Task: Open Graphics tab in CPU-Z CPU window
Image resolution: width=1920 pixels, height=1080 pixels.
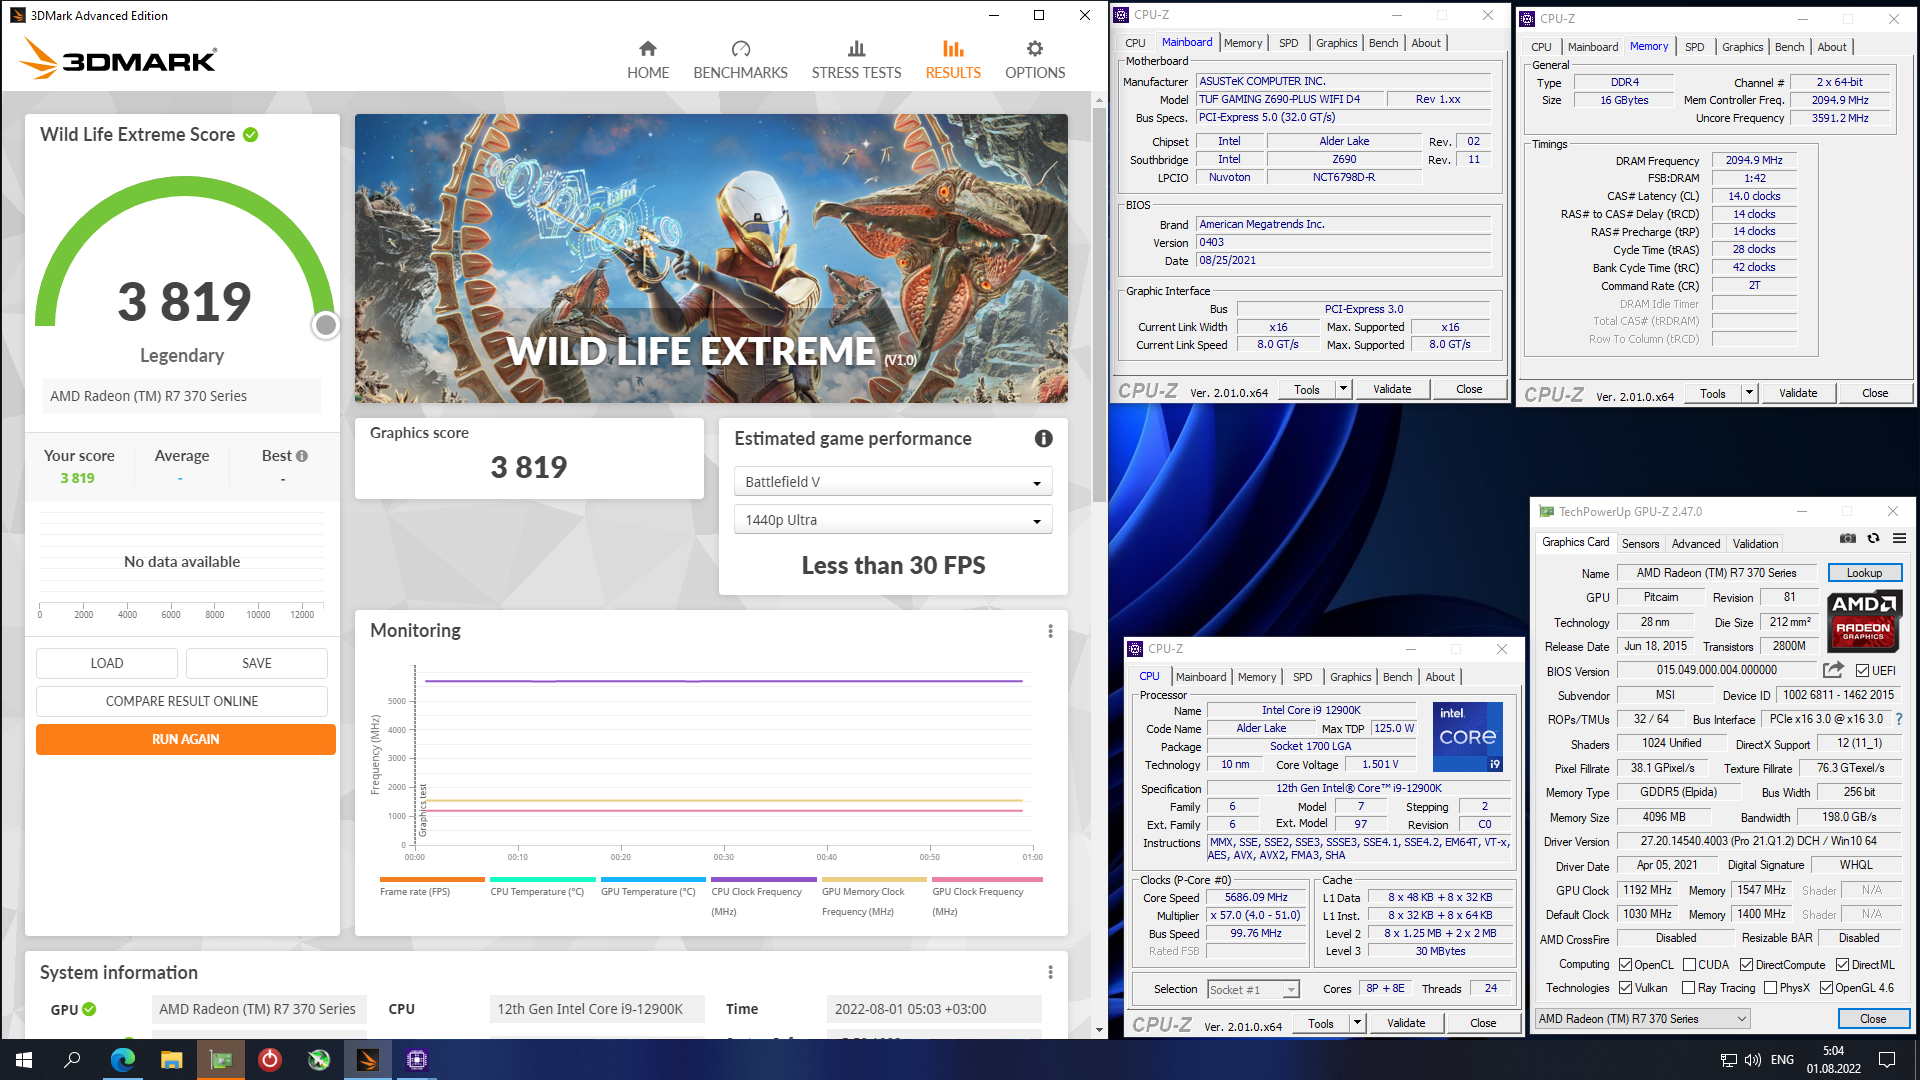Action: click(1350, 677)
